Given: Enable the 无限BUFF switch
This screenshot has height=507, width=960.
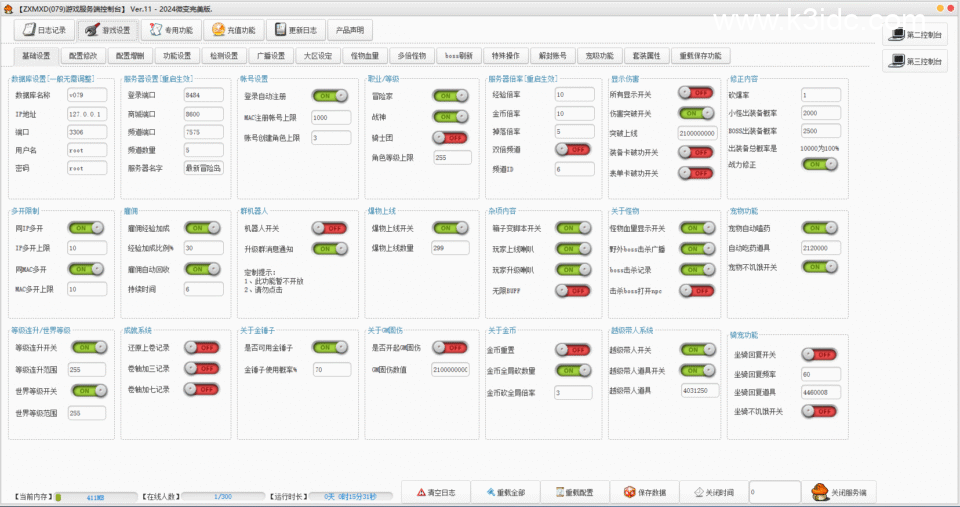Looking at the screenshot, I should (574, 291).
